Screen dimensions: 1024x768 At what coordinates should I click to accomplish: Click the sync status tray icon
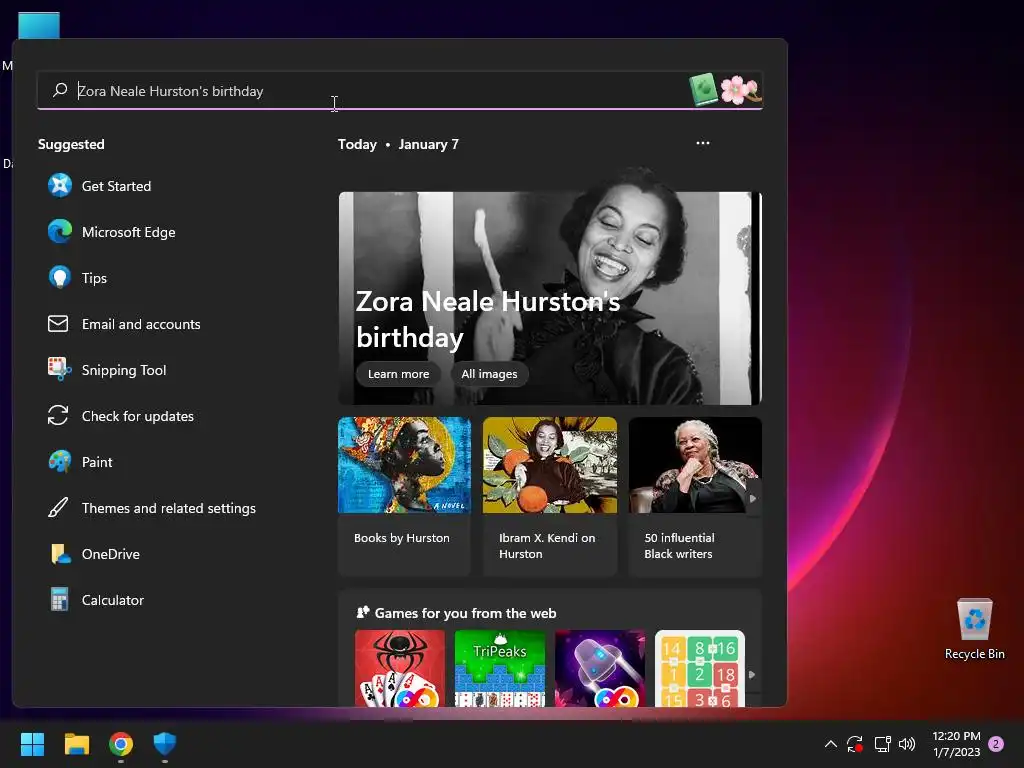click(x=855, y=744)
